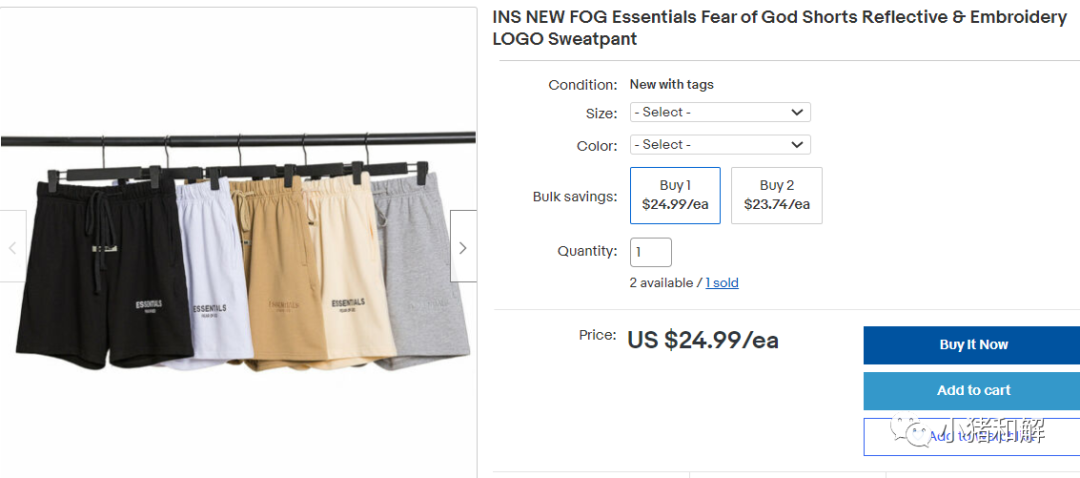
Task: Show the previous product image arrow
Action: point(12,247)
